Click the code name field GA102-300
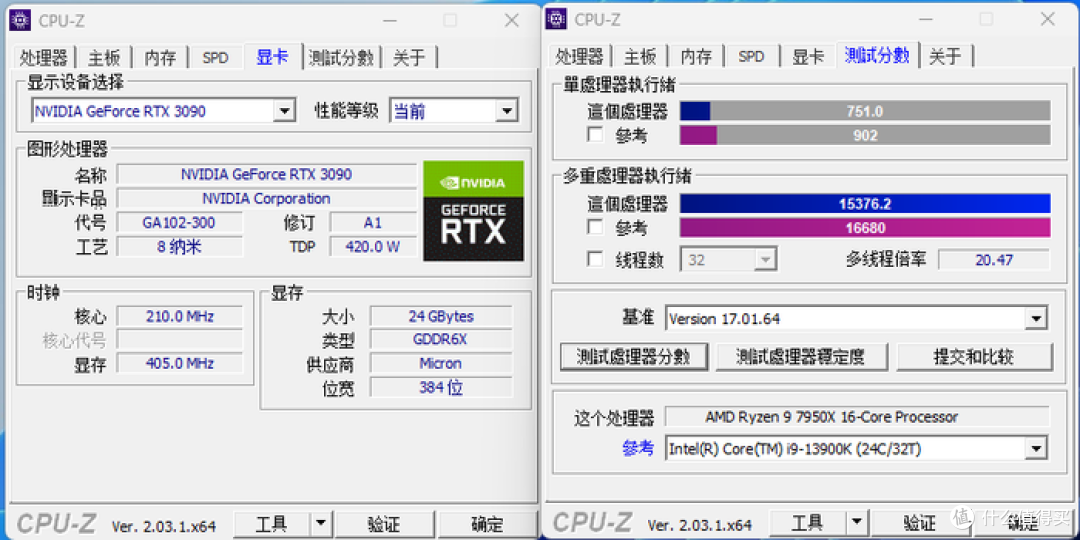This screenshot has height=540, width=1080. pyautogui.click(x=179, y=222)
